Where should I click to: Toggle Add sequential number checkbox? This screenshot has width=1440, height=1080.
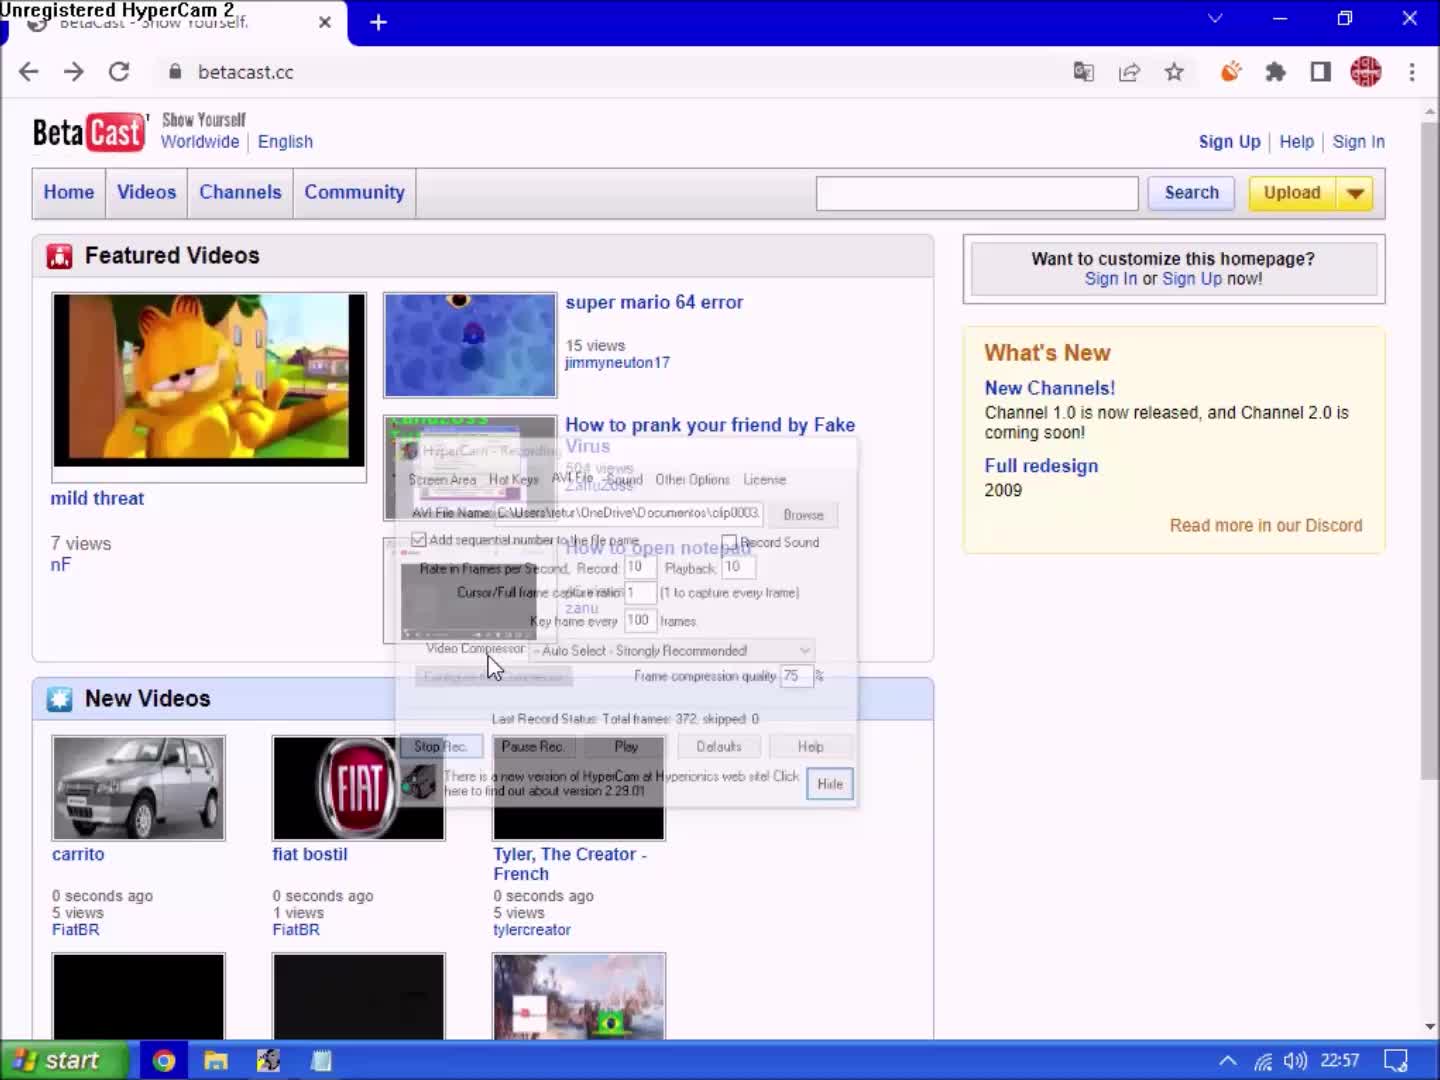419,540
